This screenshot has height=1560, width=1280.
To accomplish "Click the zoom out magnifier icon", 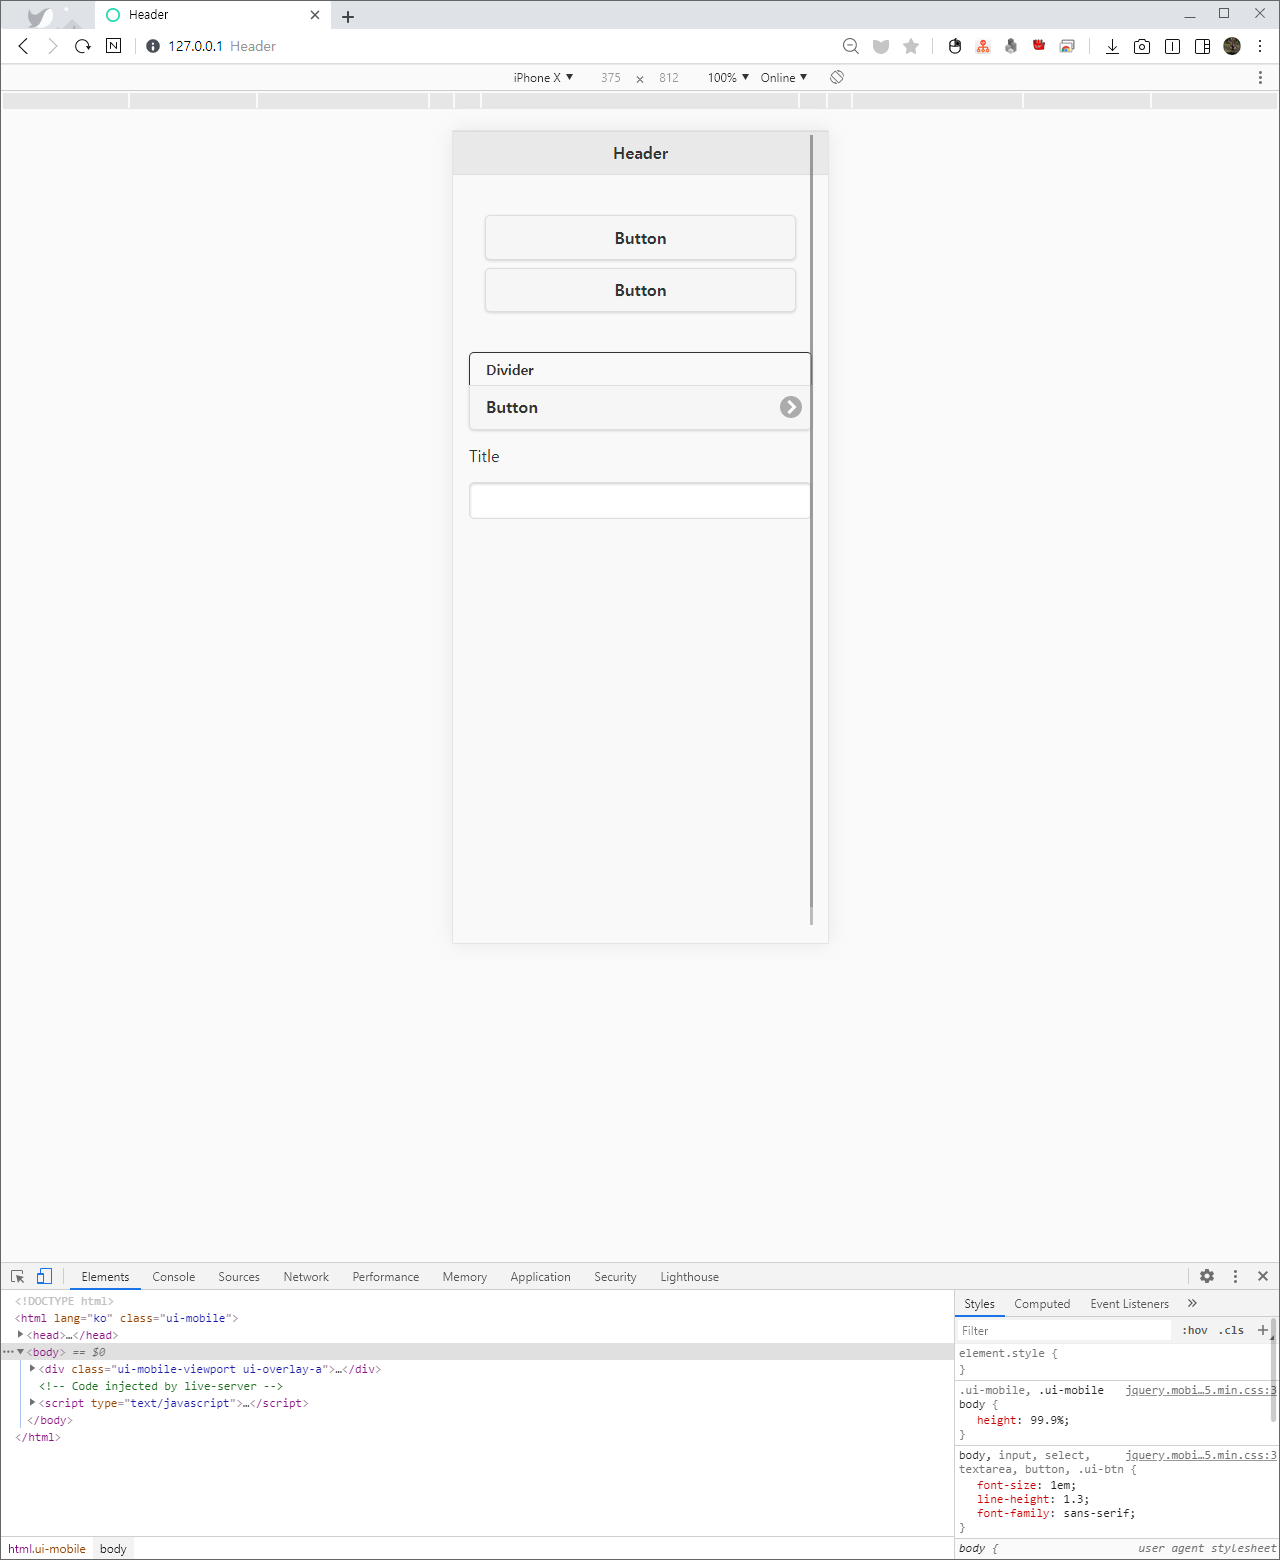I will [x=851, y=46].
